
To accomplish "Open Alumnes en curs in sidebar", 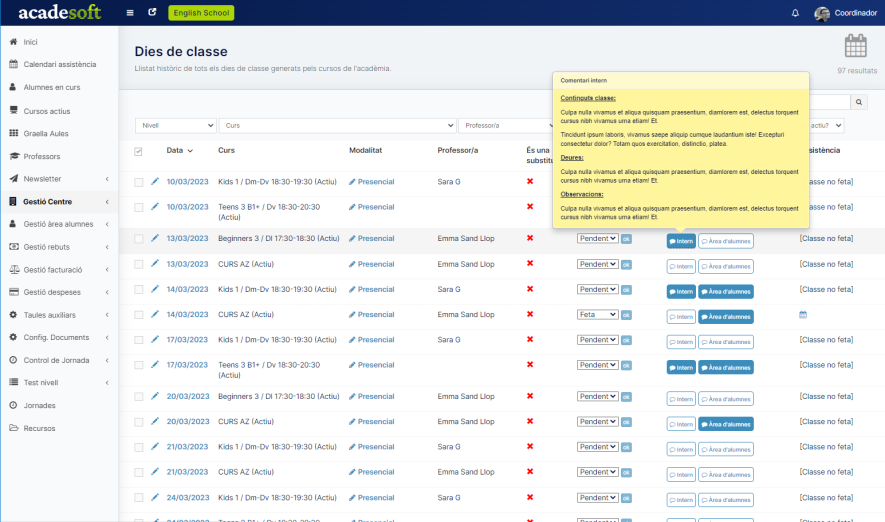I will (x=51, y=87).
